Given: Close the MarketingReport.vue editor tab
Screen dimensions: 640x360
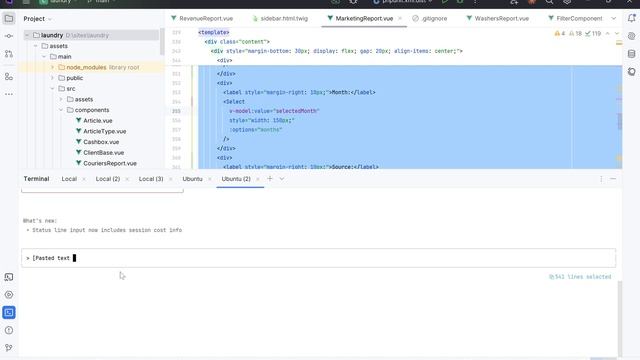Looking at the screenshot, I should (400, 18).
